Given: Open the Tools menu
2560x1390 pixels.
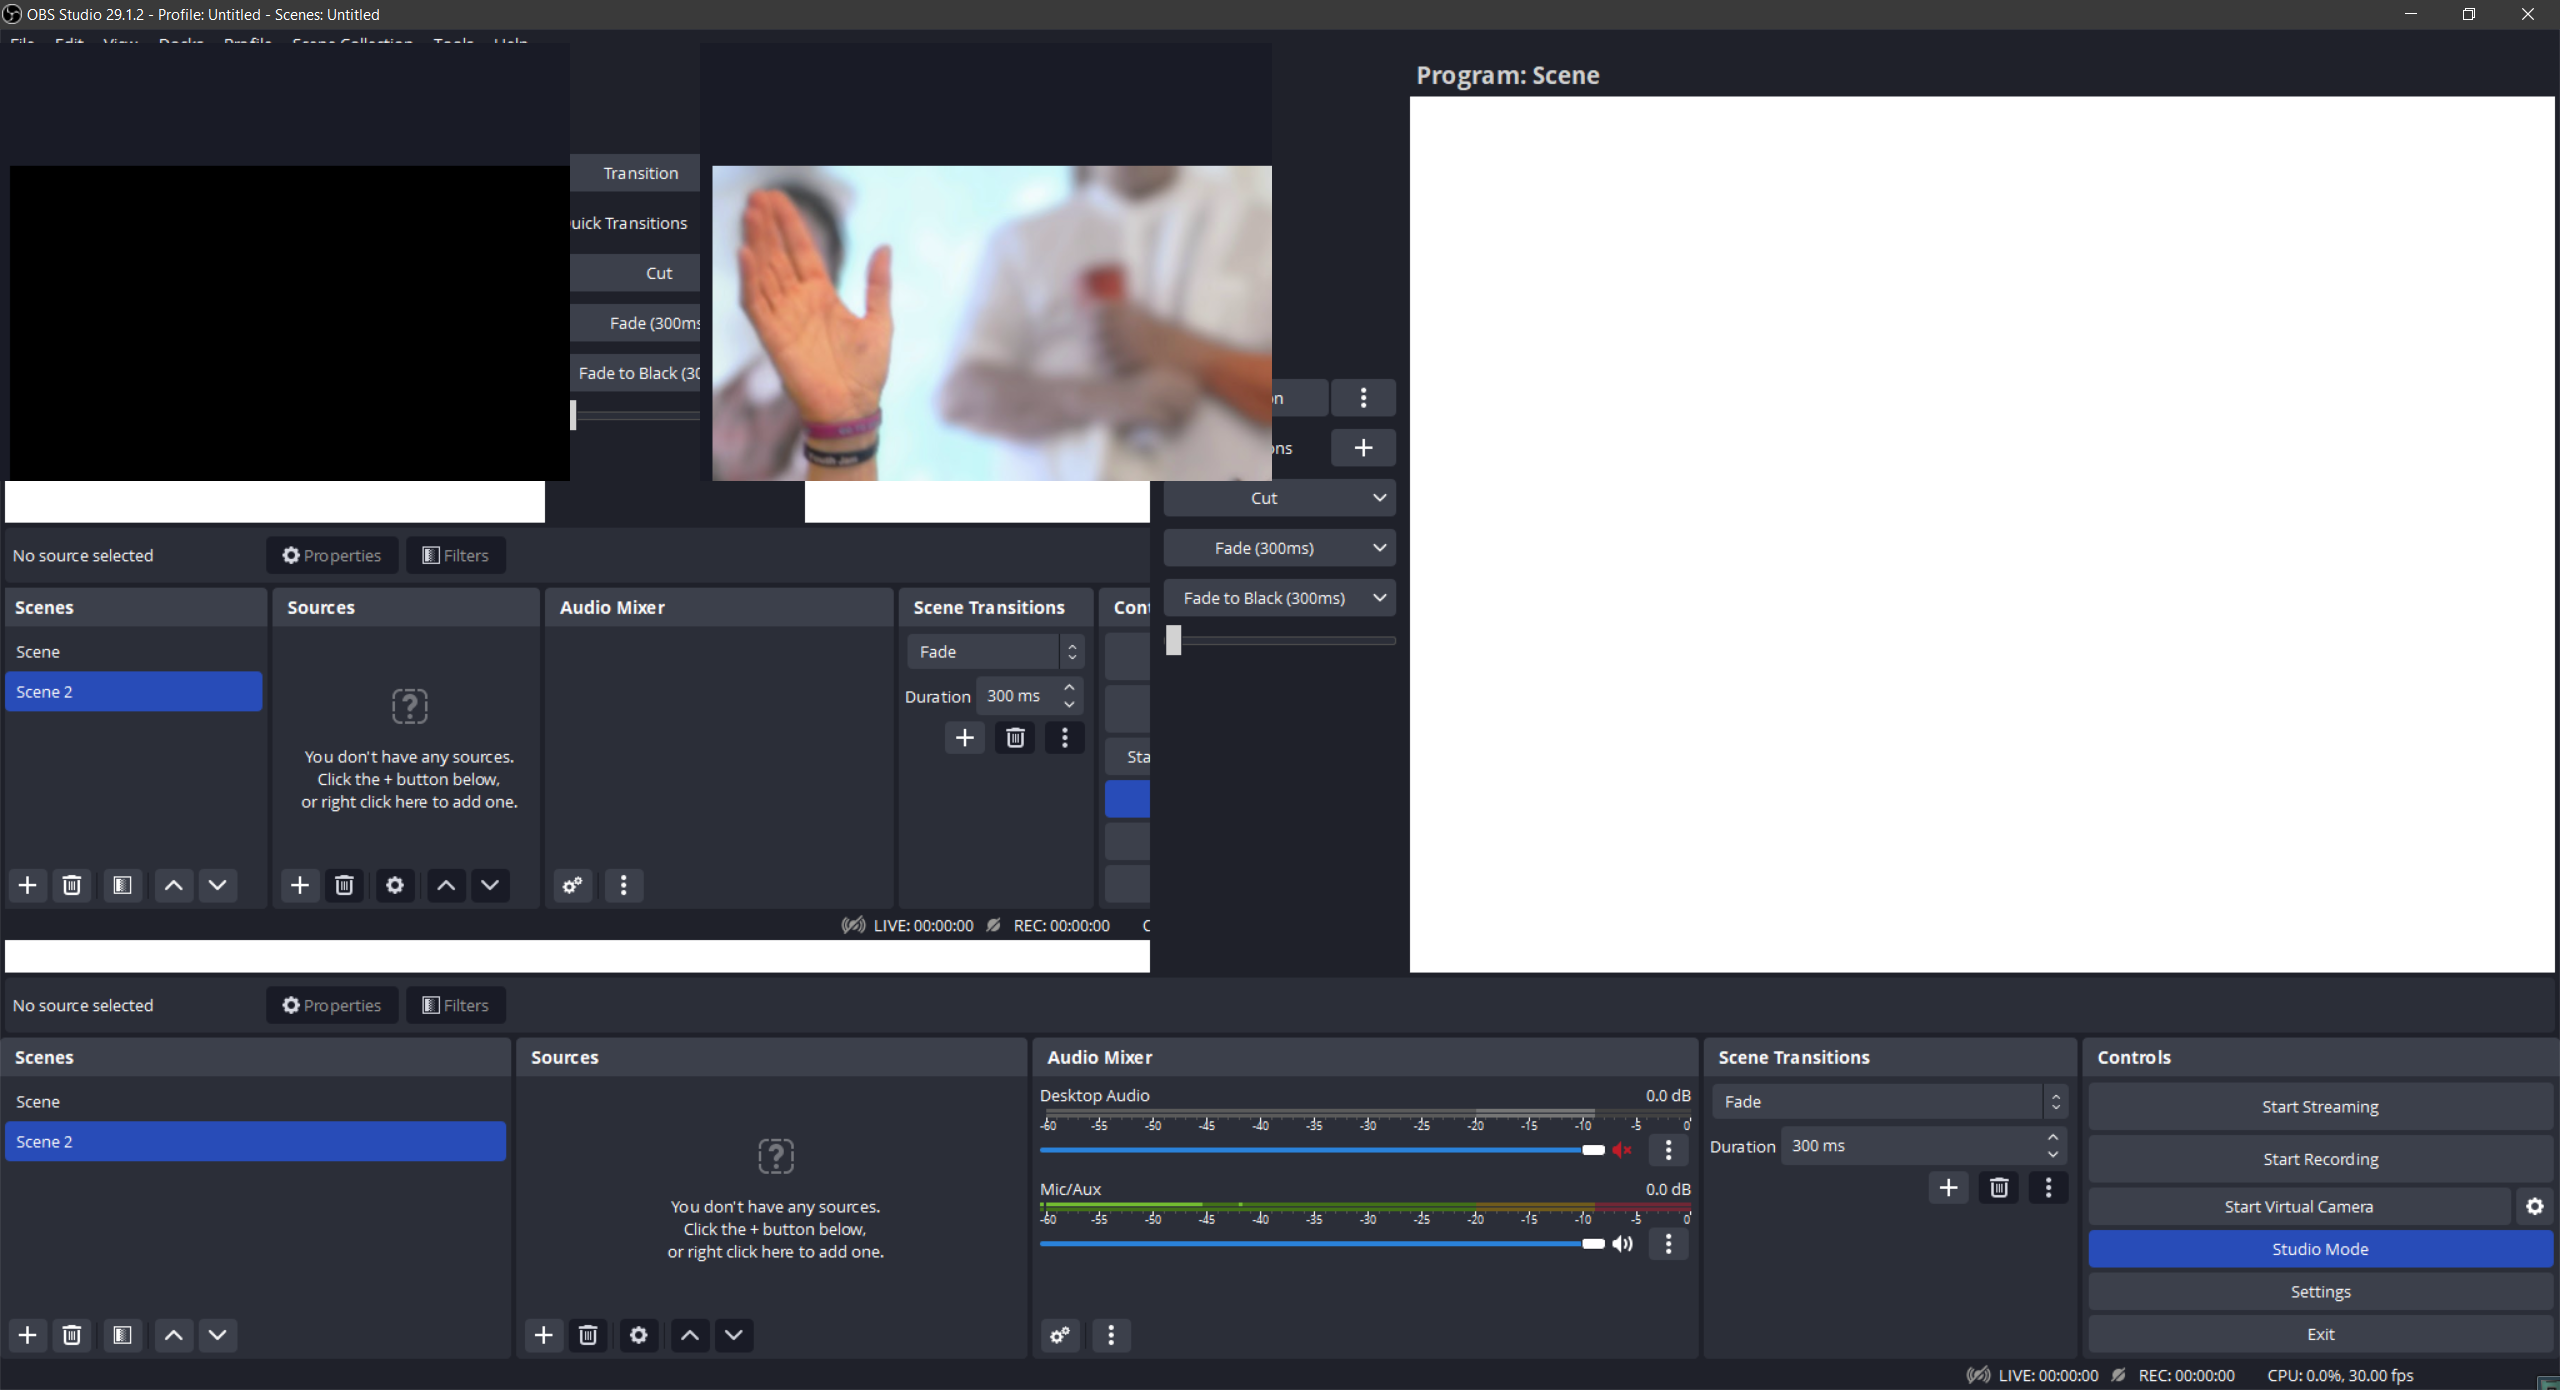Looking at the screenshot, I should [x=452, y=42].
